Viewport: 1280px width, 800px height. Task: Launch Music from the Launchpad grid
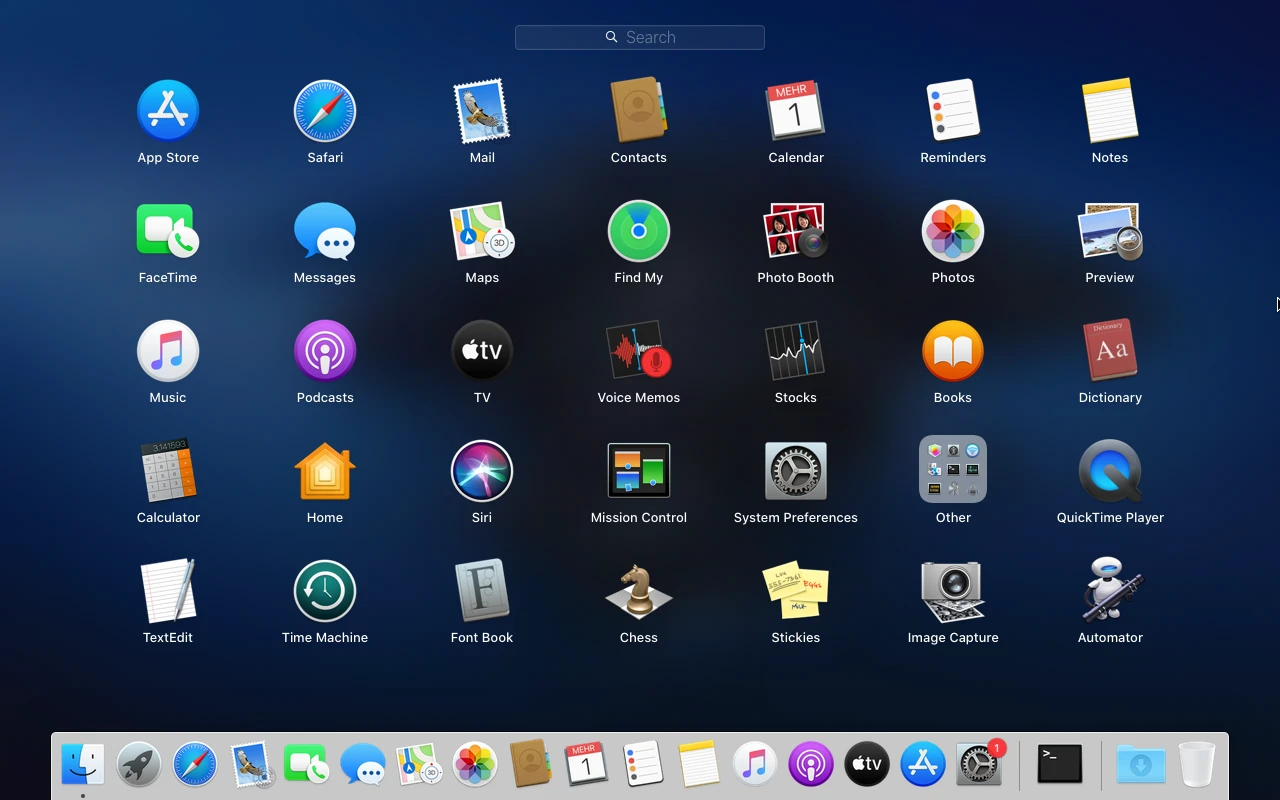point(168,351)
